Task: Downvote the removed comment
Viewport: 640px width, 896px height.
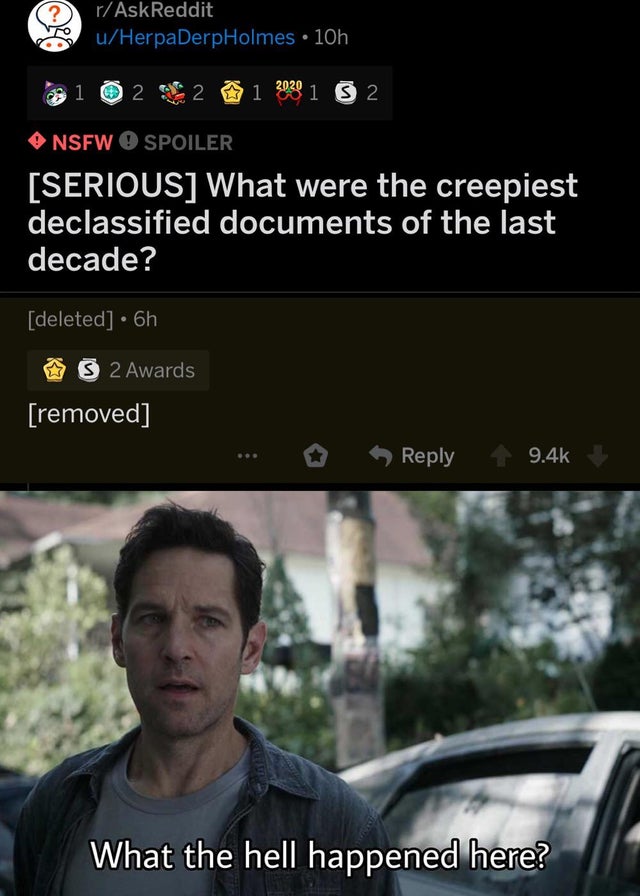Action: pyautogui.click(x=597, y=456)
